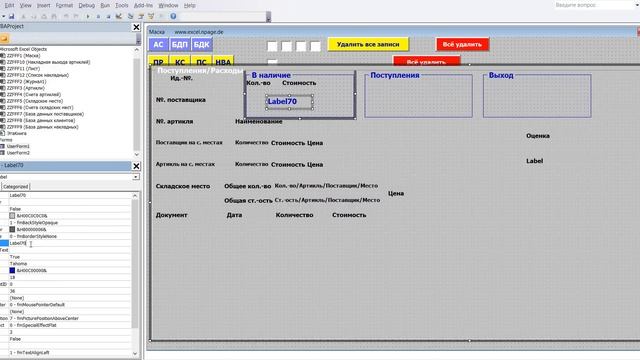Select UserForm2 in project tree

[18, 153]
